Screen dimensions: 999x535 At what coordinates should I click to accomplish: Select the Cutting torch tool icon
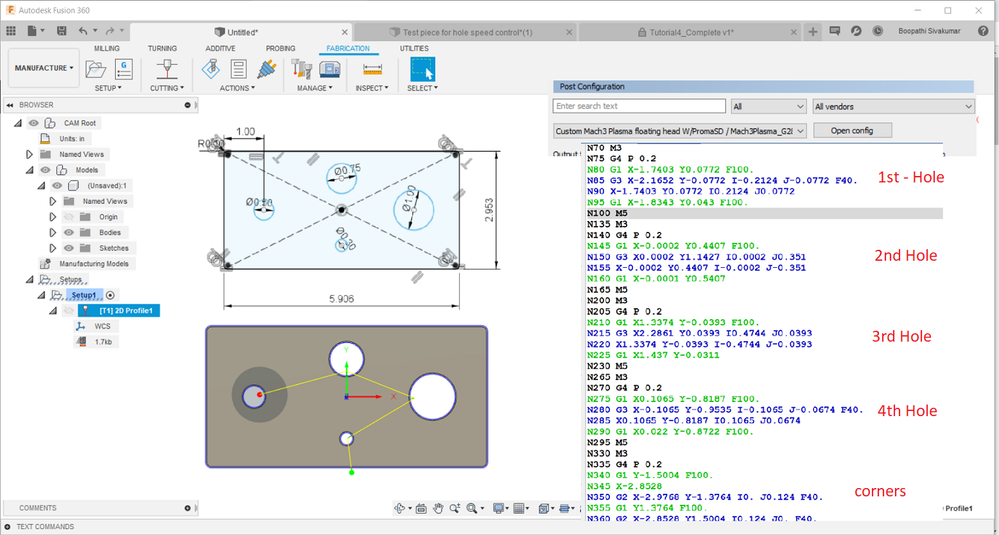167,69
